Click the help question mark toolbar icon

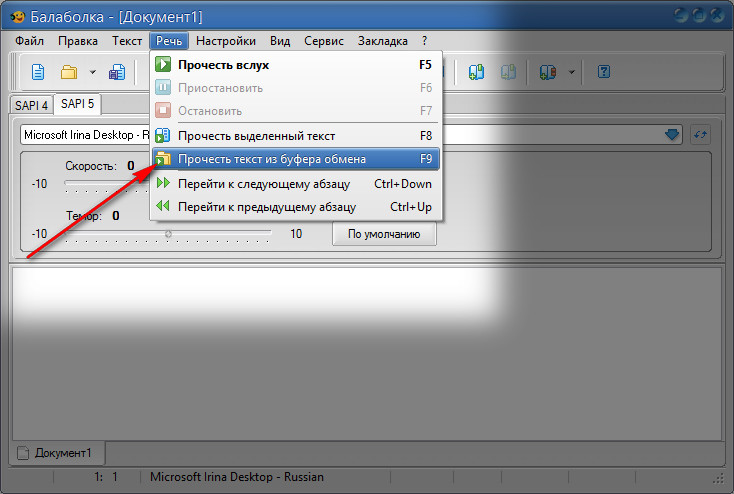tap(604, 72)
